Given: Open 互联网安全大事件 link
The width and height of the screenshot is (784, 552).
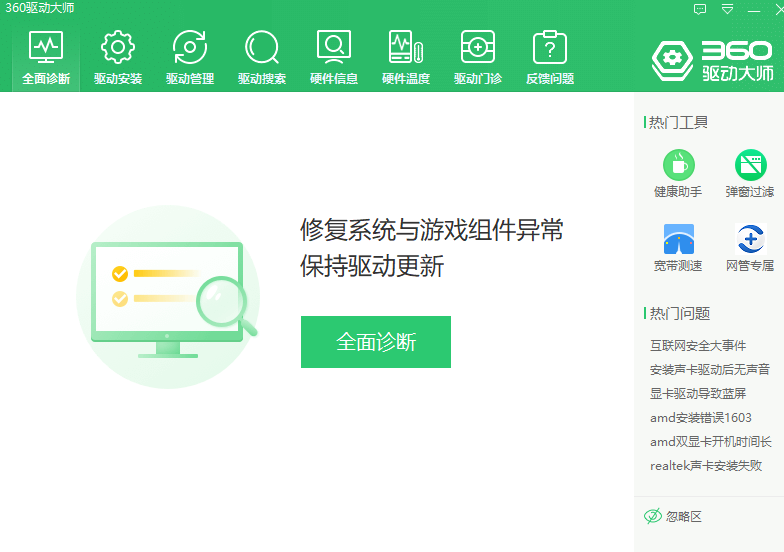Looking at the screenshot, I should [698, 346].
